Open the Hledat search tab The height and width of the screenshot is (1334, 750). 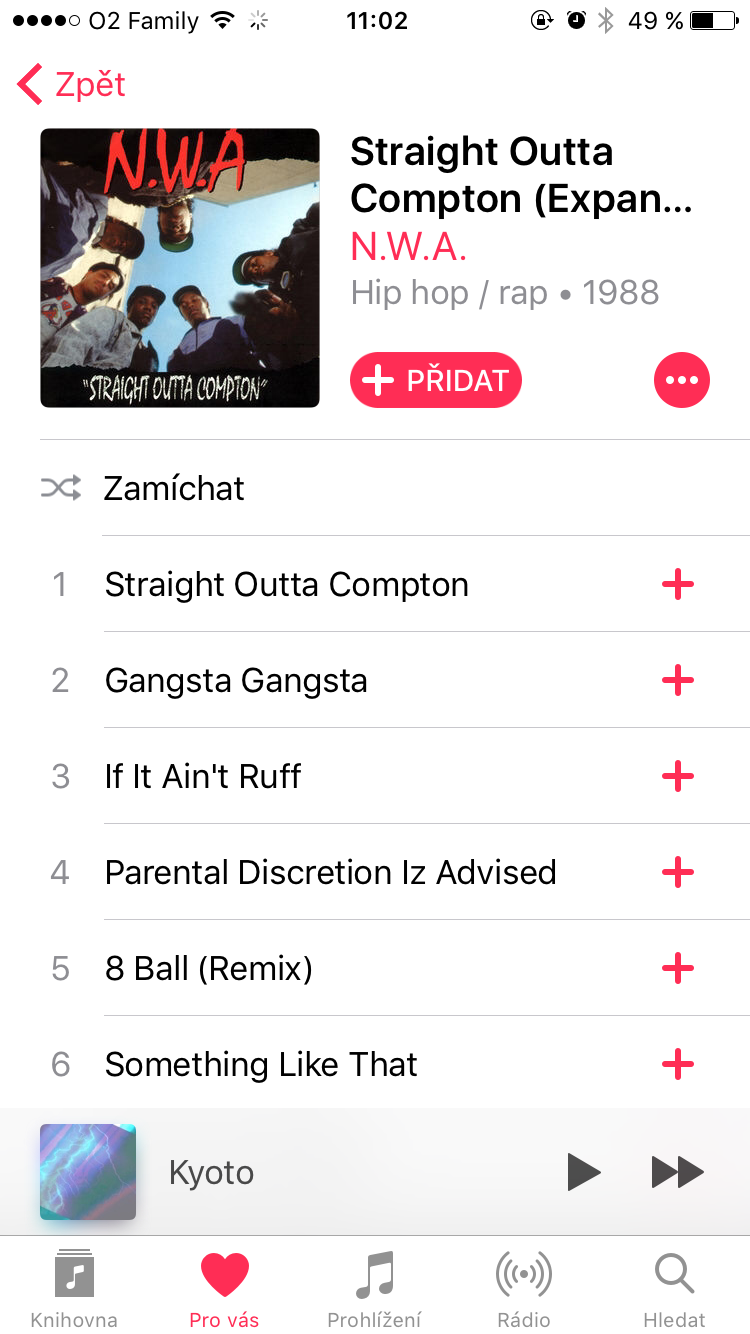(x=675, y=1288)
